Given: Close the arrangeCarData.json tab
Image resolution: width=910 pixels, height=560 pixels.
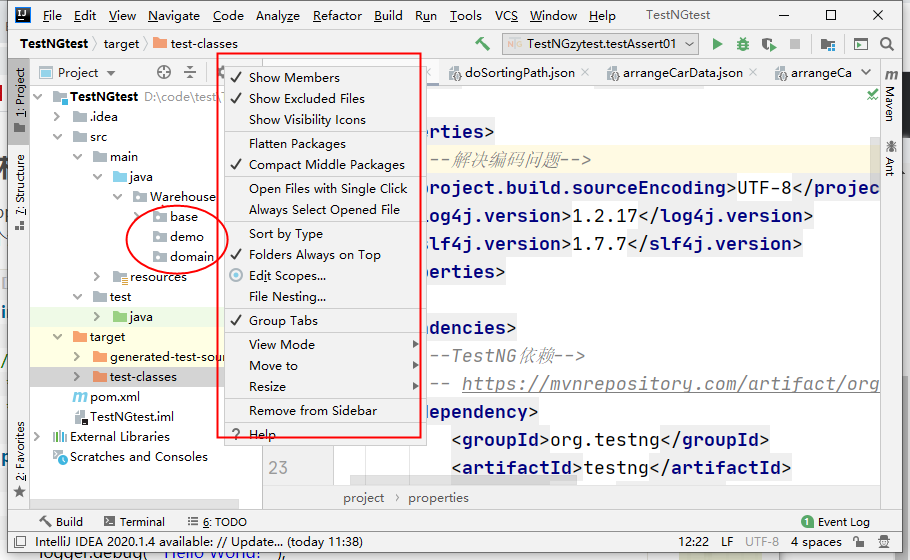Looking at the screenshot, I should point(753,72).
